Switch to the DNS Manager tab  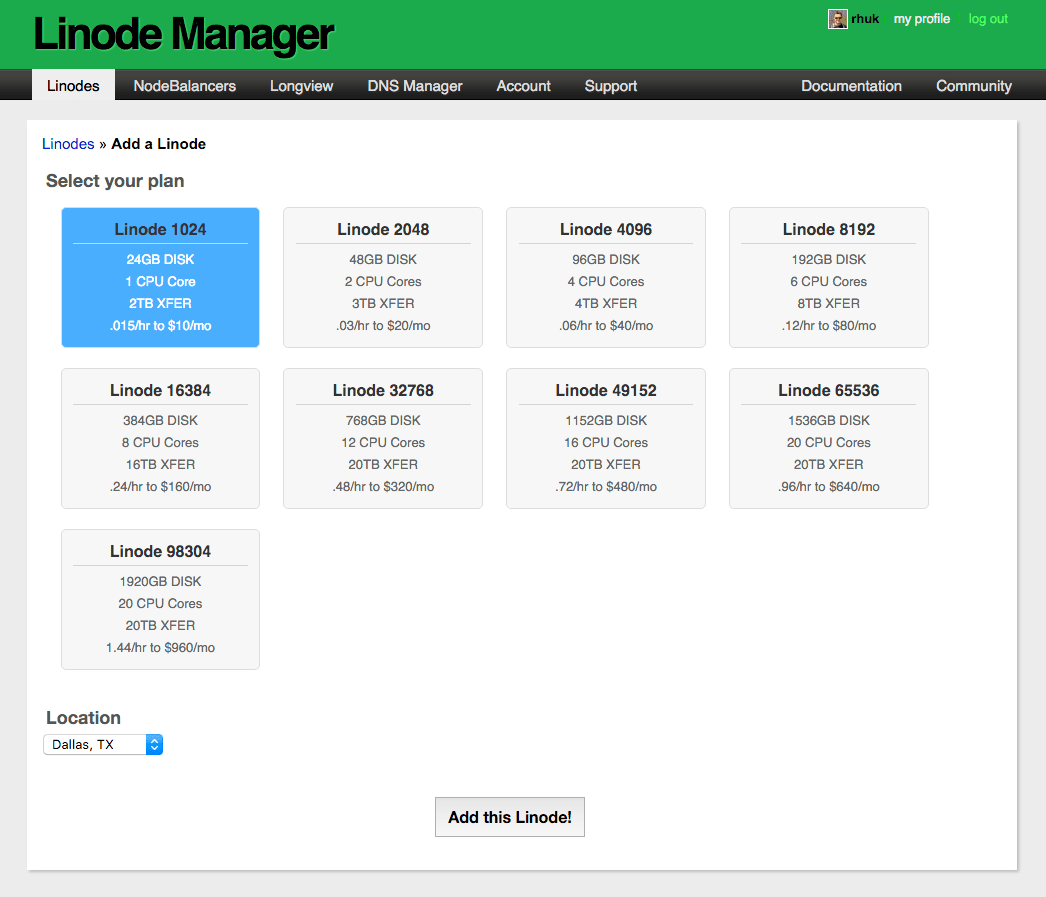[x=414, y=86]
